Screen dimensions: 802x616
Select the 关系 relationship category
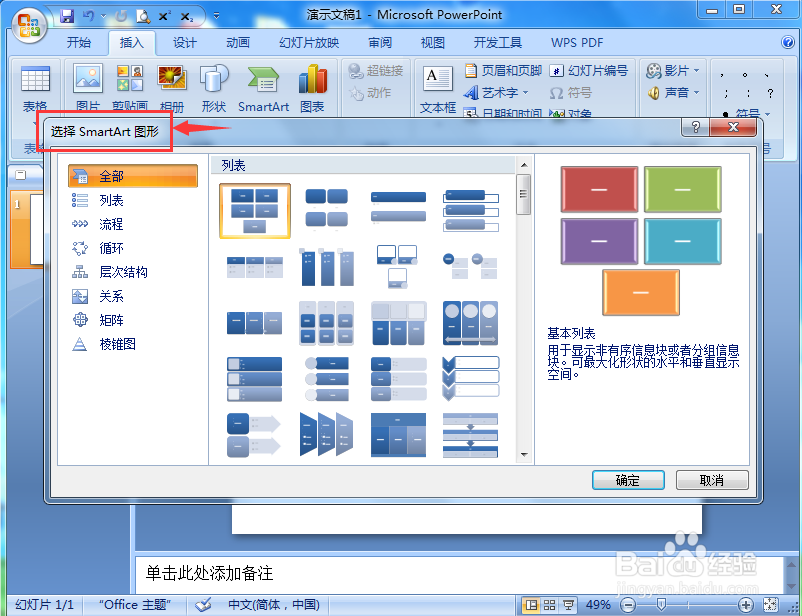click(132, 296)
